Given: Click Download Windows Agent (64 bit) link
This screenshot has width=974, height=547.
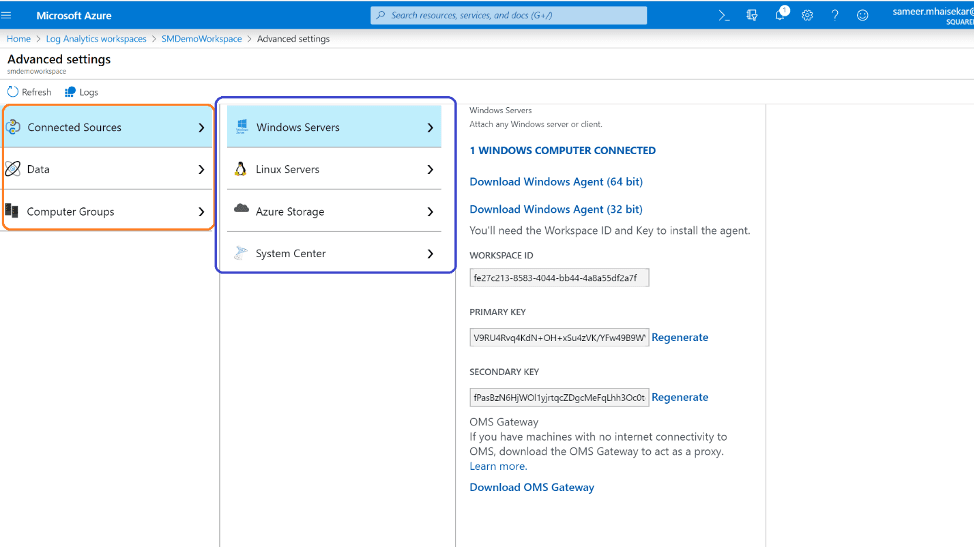Looking at the screenshot, I should (556, 182).
